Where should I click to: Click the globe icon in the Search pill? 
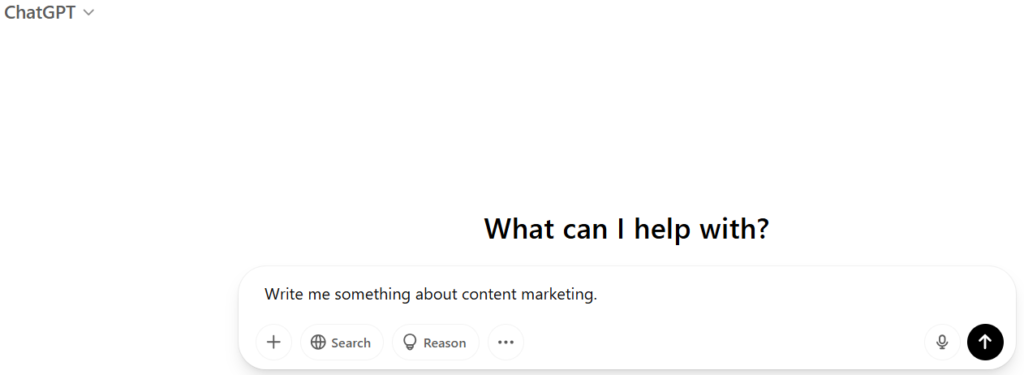[318, 342]
